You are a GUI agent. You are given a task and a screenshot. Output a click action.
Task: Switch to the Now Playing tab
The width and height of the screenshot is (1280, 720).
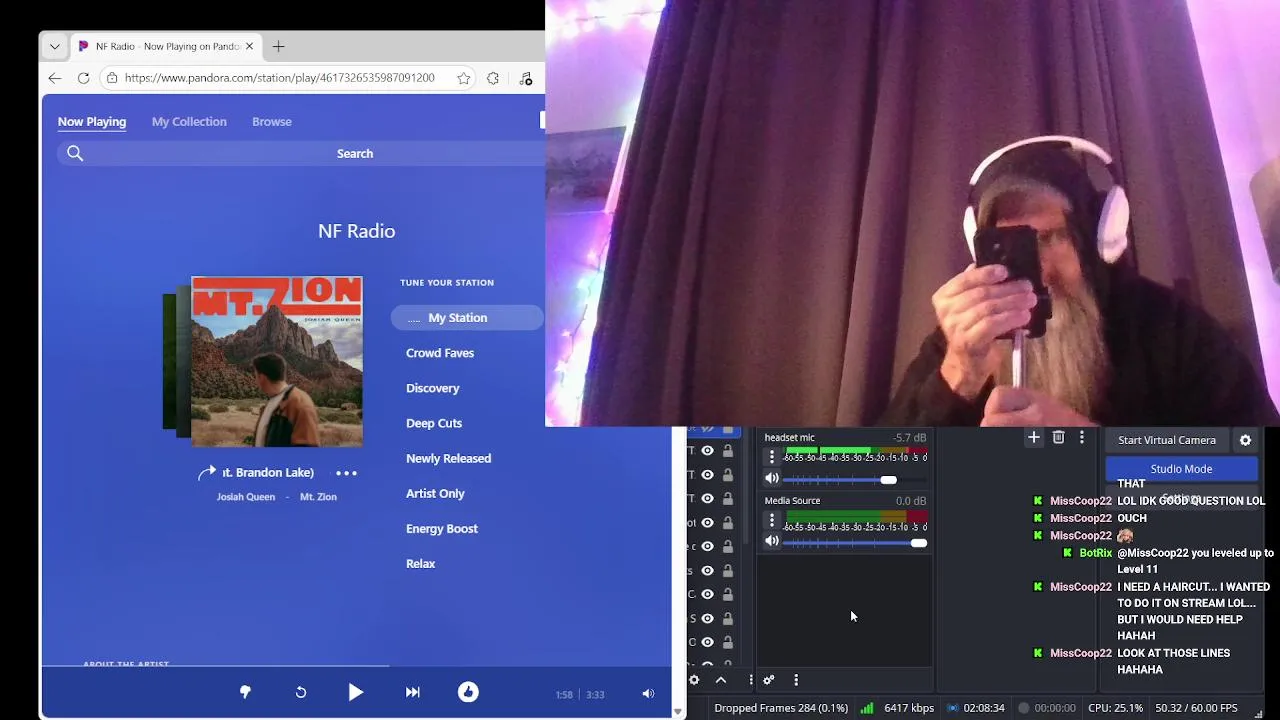tap(92, 122)
